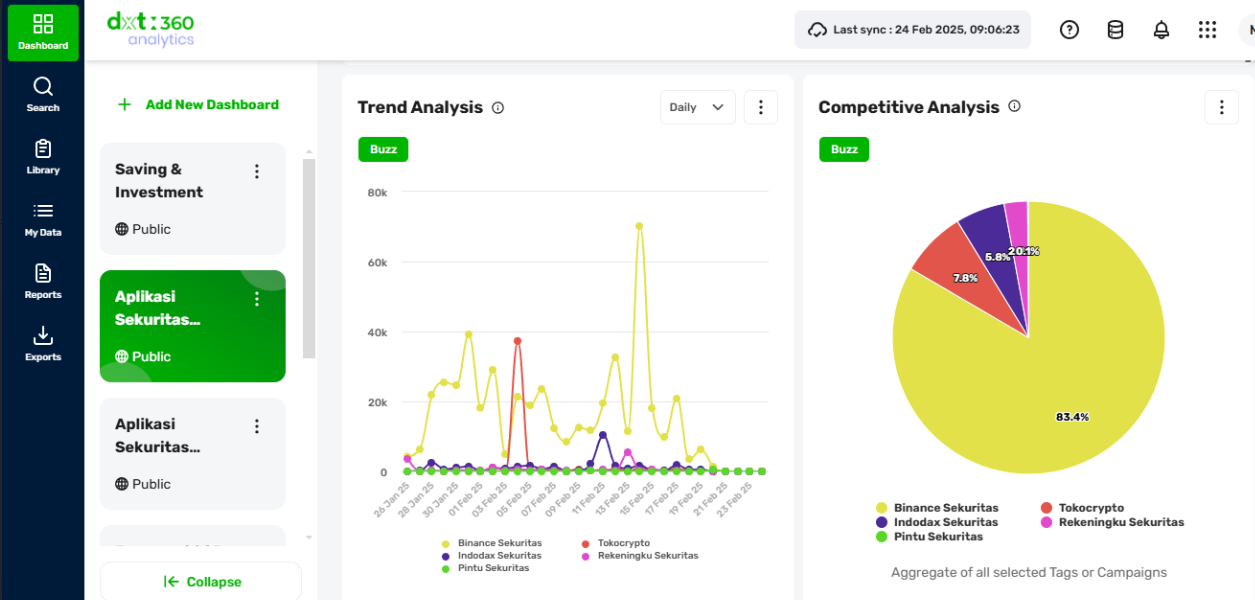Open the Dashboard section in sidebar
The image size is (1255, 600).
(43, 33)
